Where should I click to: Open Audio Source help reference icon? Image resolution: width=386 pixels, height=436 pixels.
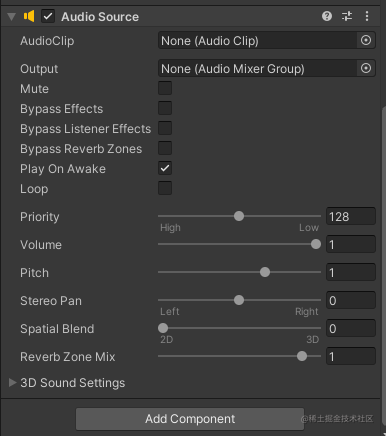pyautogui.click(x=327, y=16)
